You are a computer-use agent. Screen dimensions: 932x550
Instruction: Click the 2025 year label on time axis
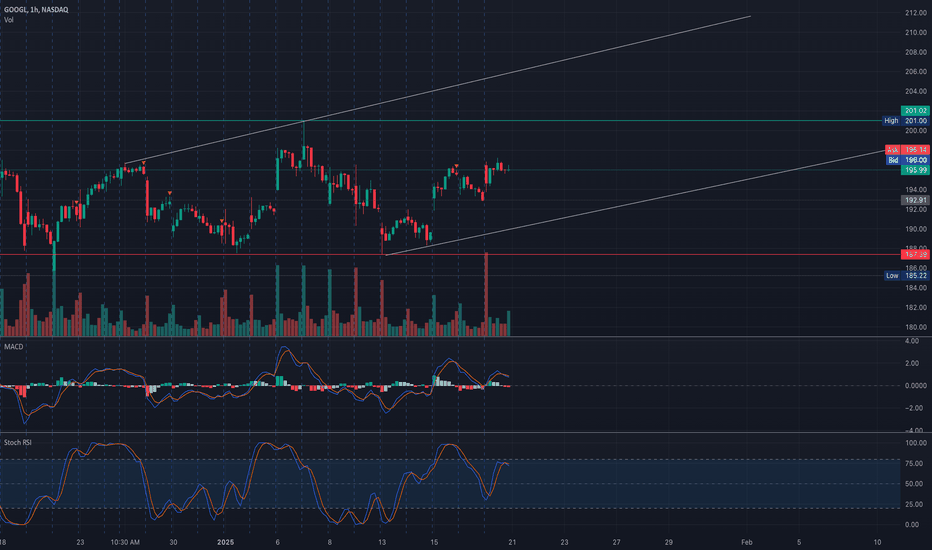pyautogui.click(x=225, y=542)
